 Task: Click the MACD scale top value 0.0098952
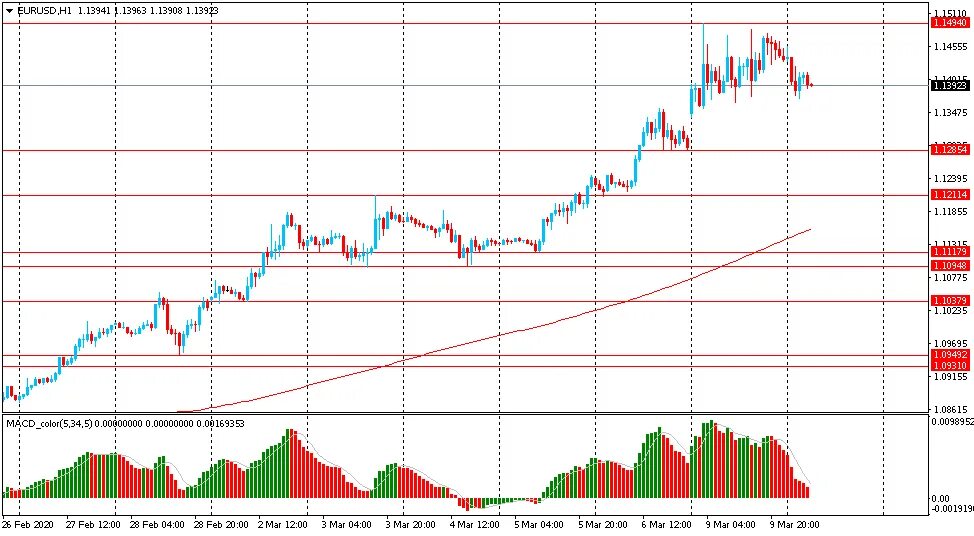pos(953,421)
